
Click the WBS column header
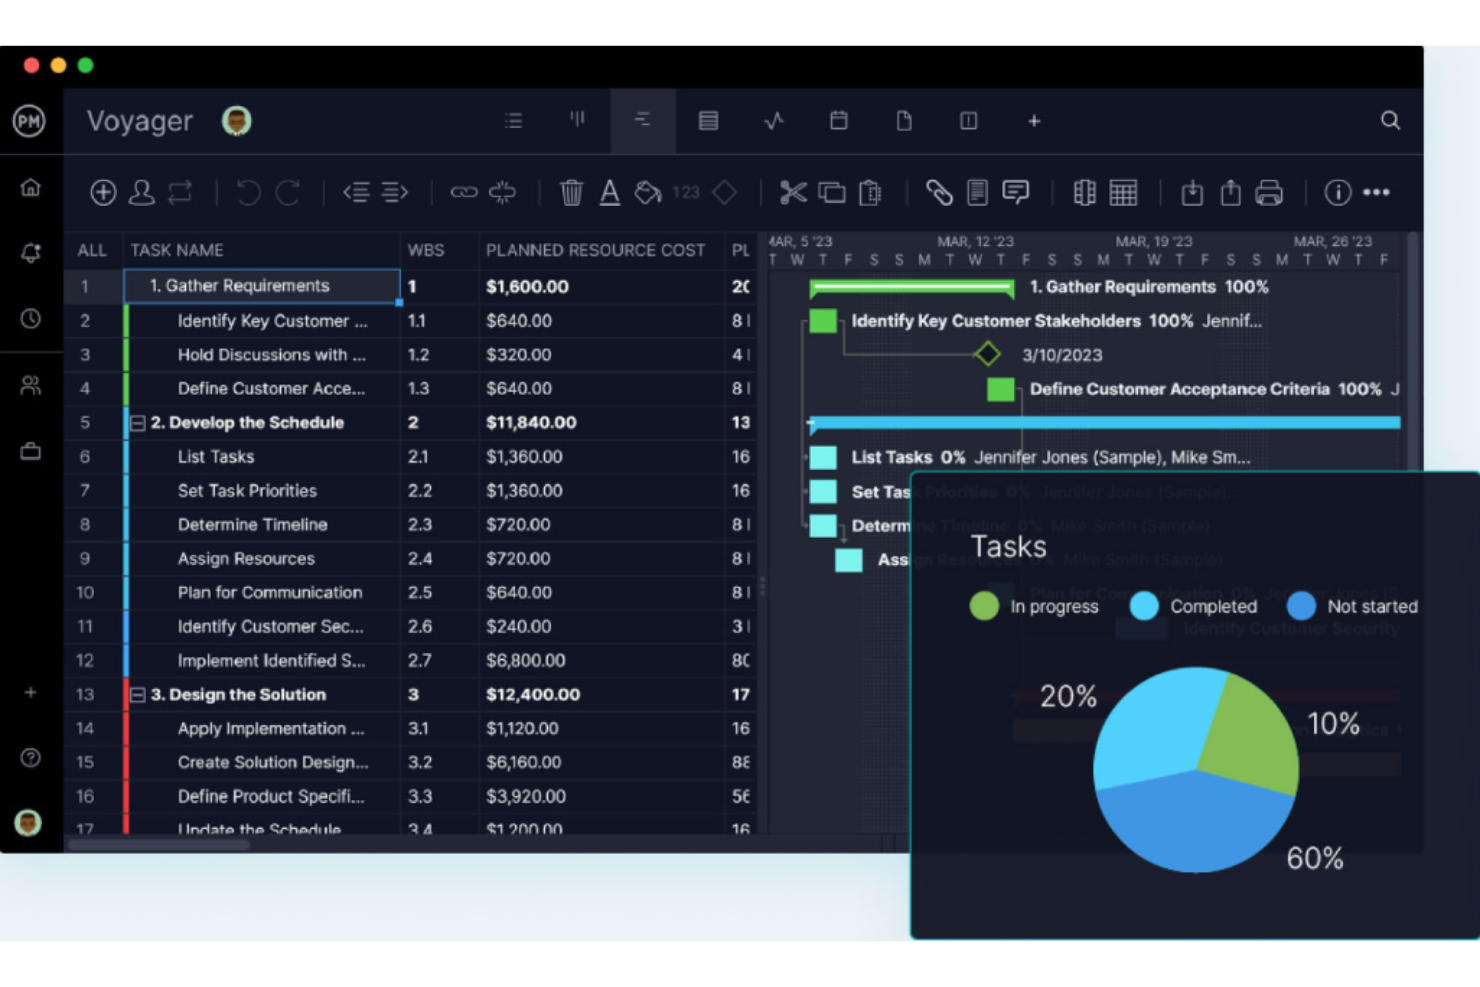(426, 250)
